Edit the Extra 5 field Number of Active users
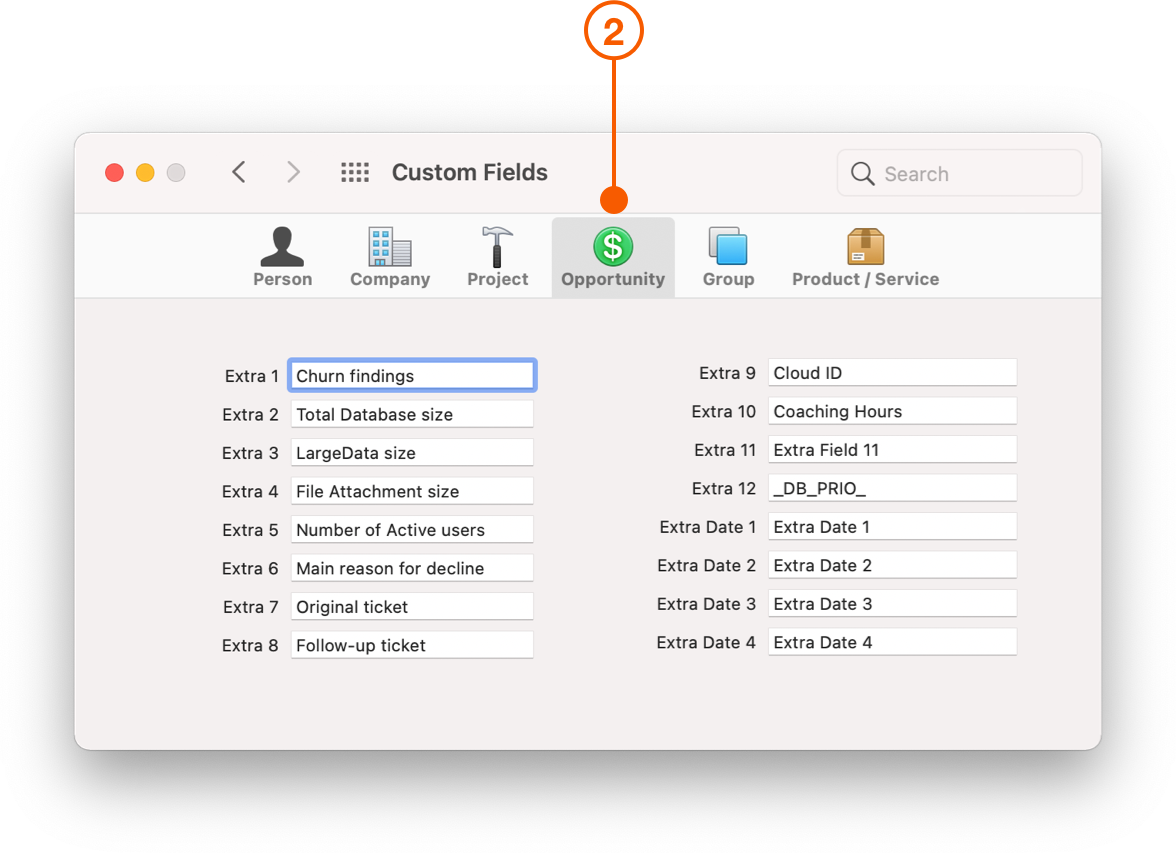1176x854 pixels. pos(412,529)
